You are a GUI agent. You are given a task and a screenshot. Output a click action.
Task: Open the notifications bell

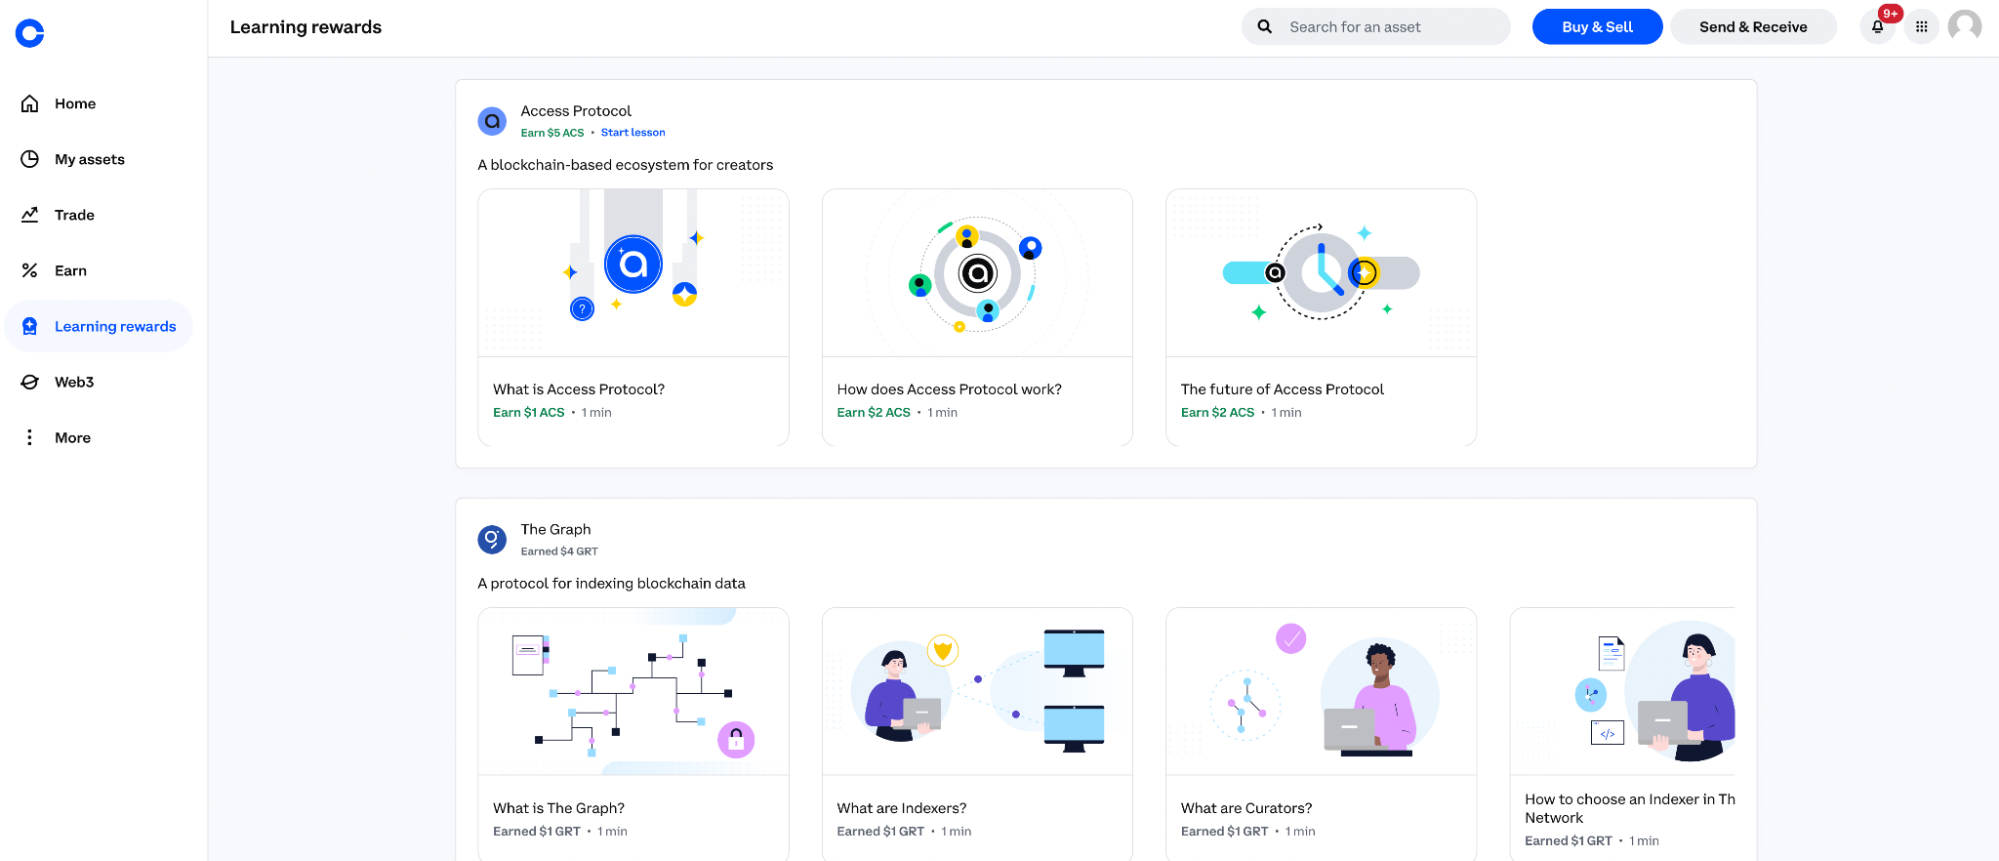pos(1877,27)
